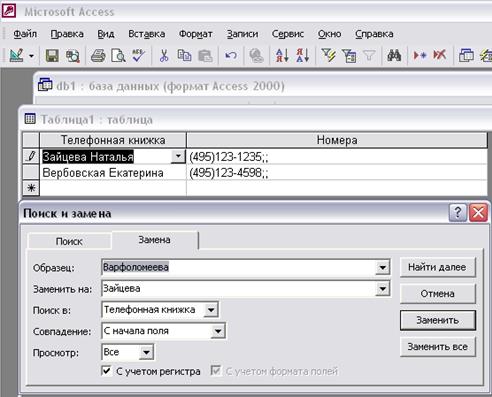The height and width of the screenshot is (397, 492).
Task: Select the Телефонная книжка column header
Action: pyautogui.click(x=113, y=140)
